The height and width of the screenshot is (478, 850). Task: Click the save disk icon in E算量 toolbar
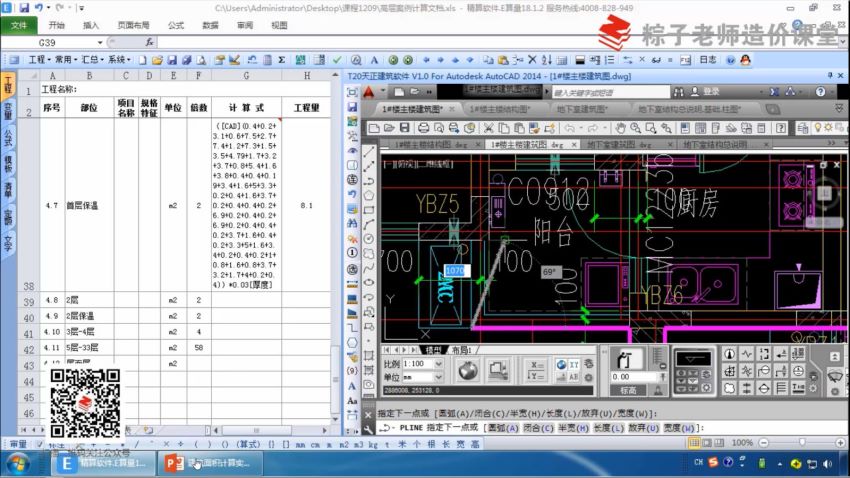(x=172, y=60)
